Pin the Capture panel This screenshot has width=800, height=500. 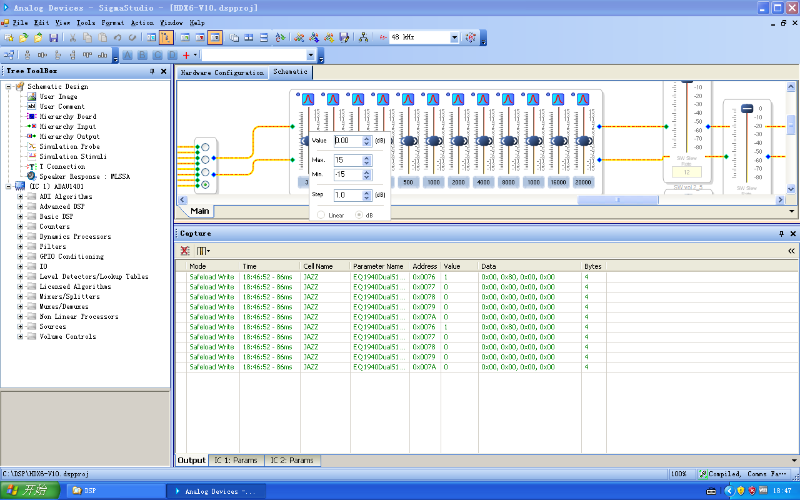(x=781, y=233)
